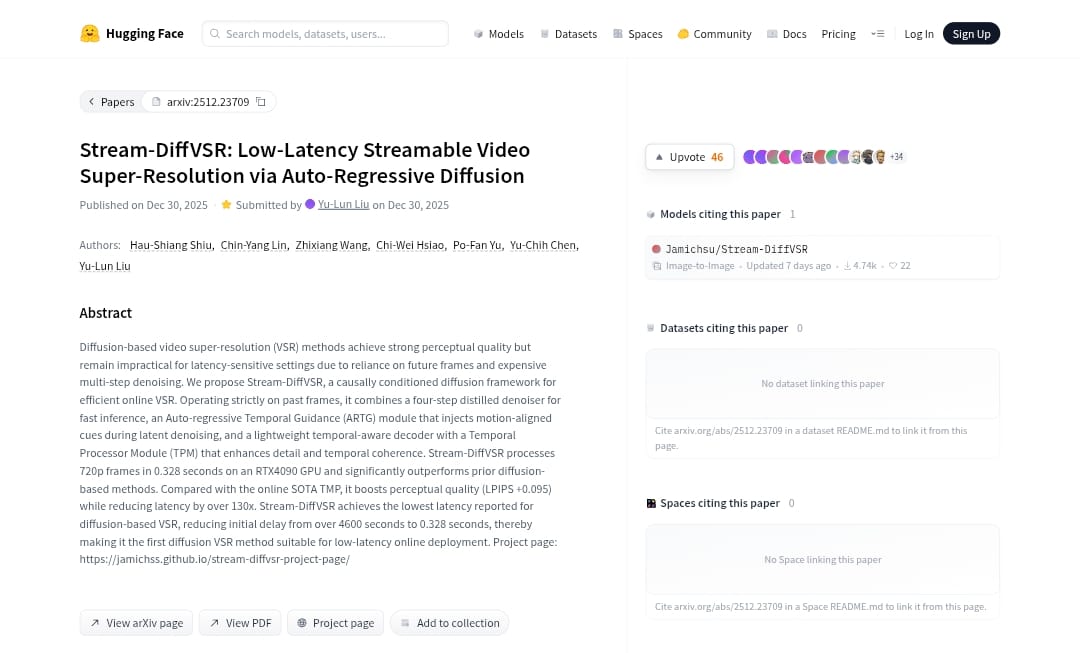Click the Hugging Face logo emoji
1080x653 pixels.
[x=90, y=34]
